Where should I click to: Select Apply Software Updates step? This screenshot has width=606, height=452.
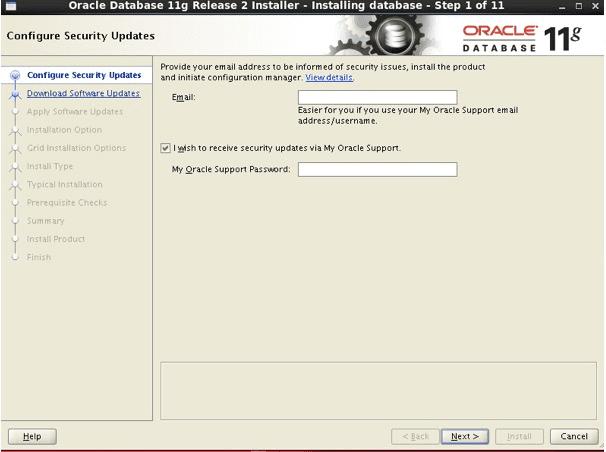coord(75,112)
